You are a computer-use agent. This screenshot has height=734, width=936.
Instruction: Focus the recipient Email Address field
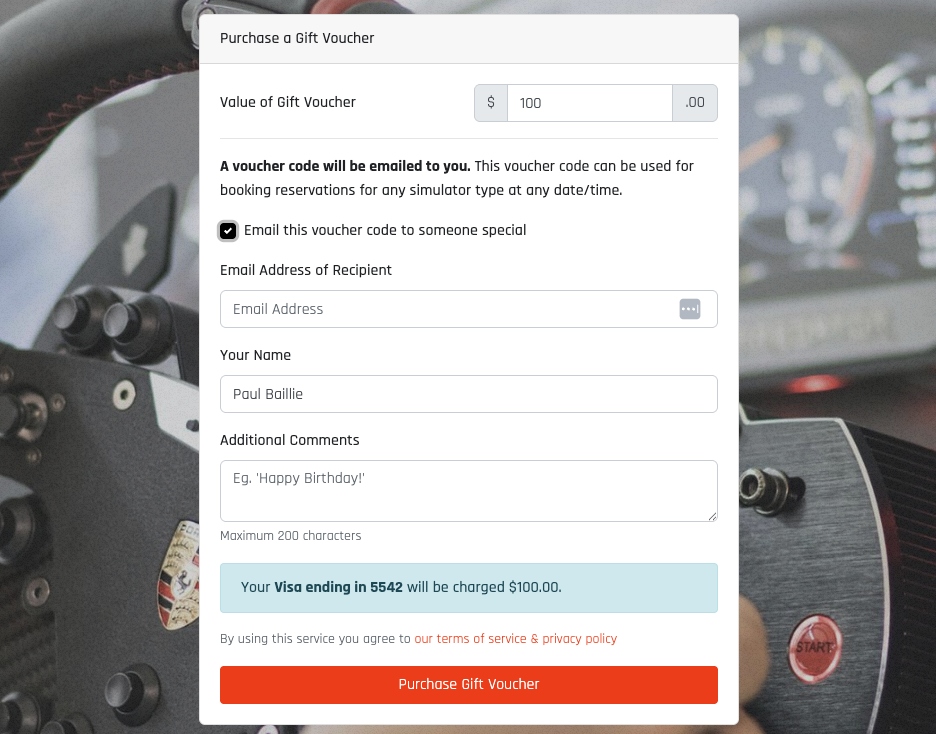(469, 309)
